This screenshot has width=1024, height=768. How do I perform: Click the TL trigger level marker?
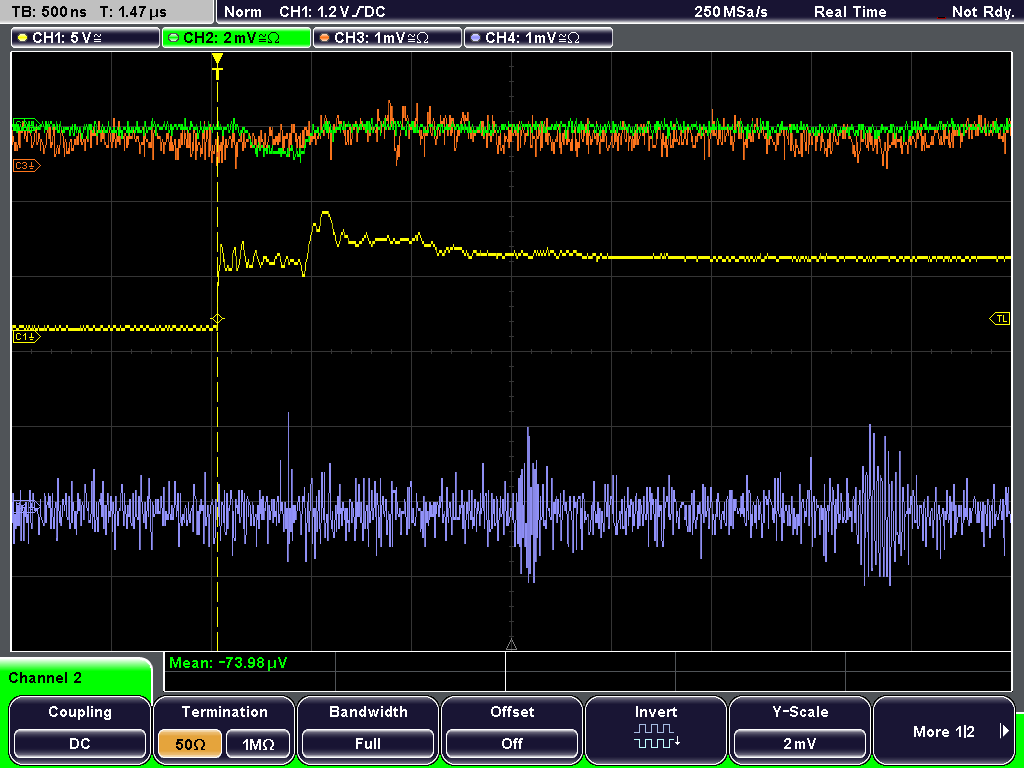click(x=1000, y=319)
